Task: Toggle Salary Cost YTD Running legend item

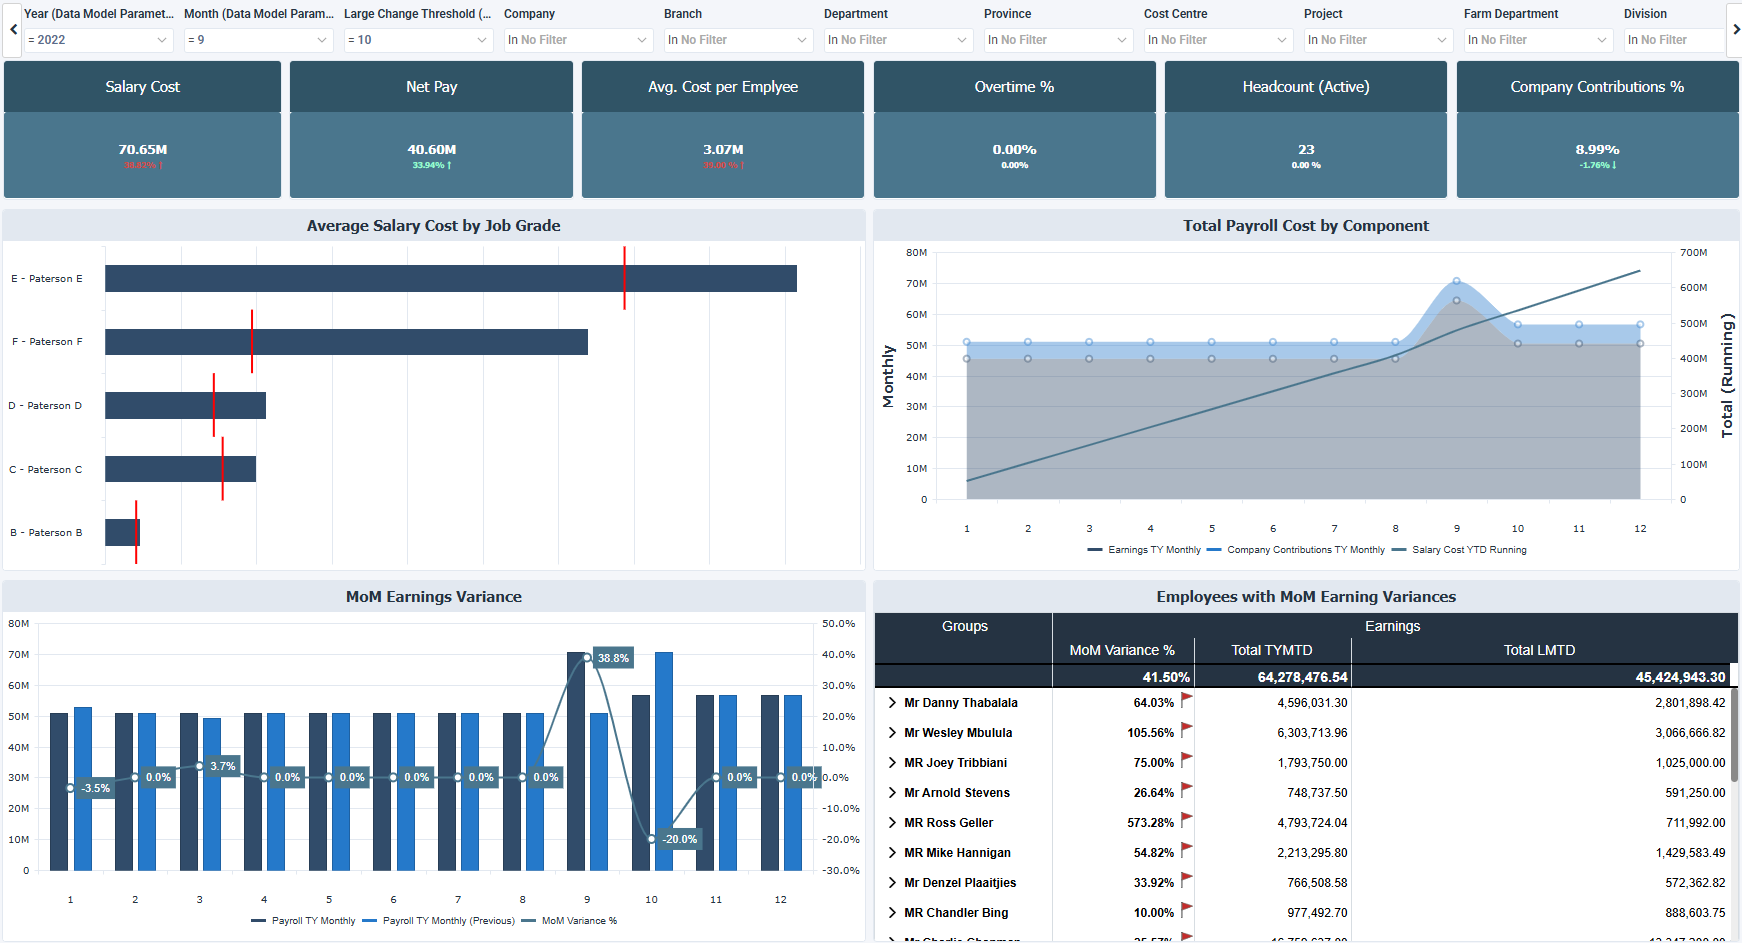Action: tap(1459, 550)
